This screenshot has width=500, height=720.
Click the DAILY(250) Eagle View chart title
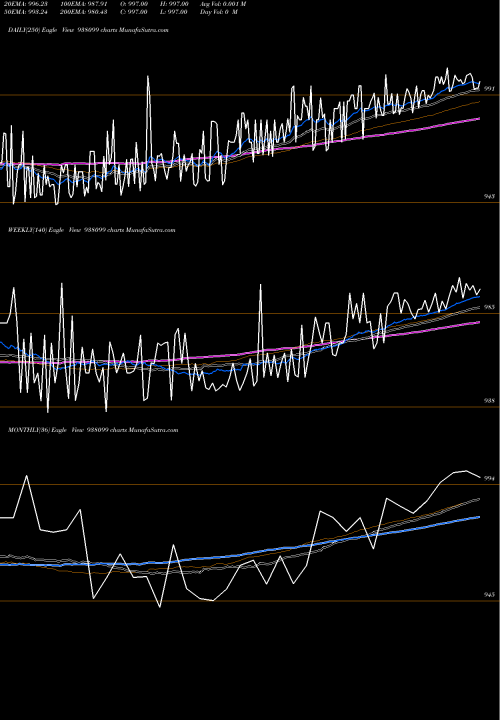pyautogui.click(x=88, y=30)
